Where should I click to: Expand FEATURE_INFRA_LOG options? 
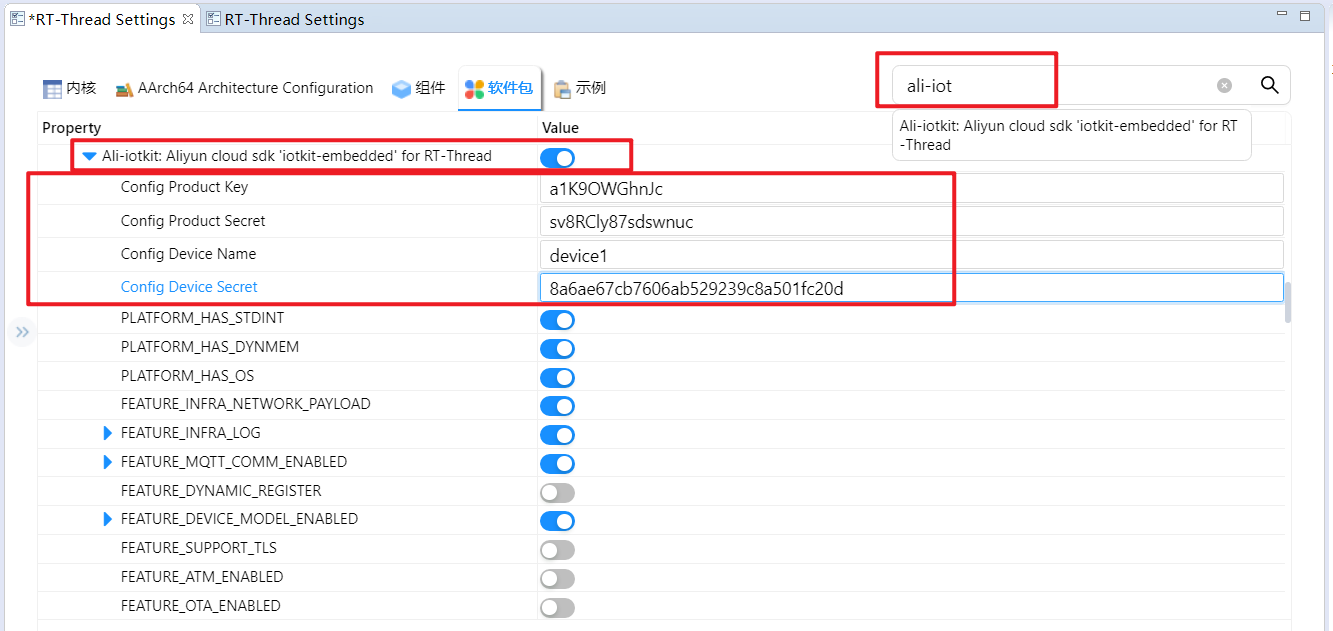[108, 433]
